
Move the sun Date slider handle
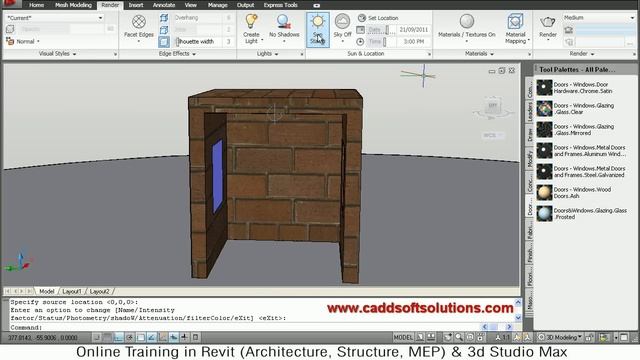pos(387,30)
